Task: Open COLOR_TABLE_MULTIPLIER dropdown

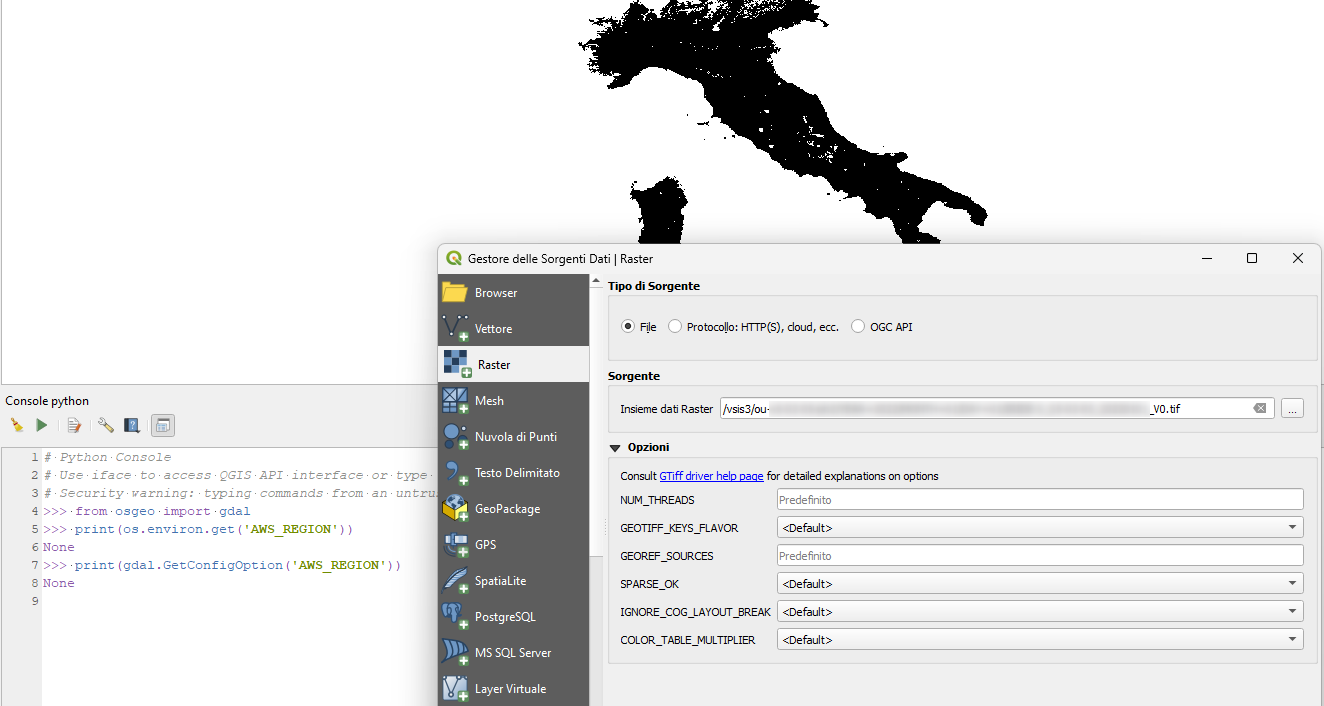Action: 1040,639
